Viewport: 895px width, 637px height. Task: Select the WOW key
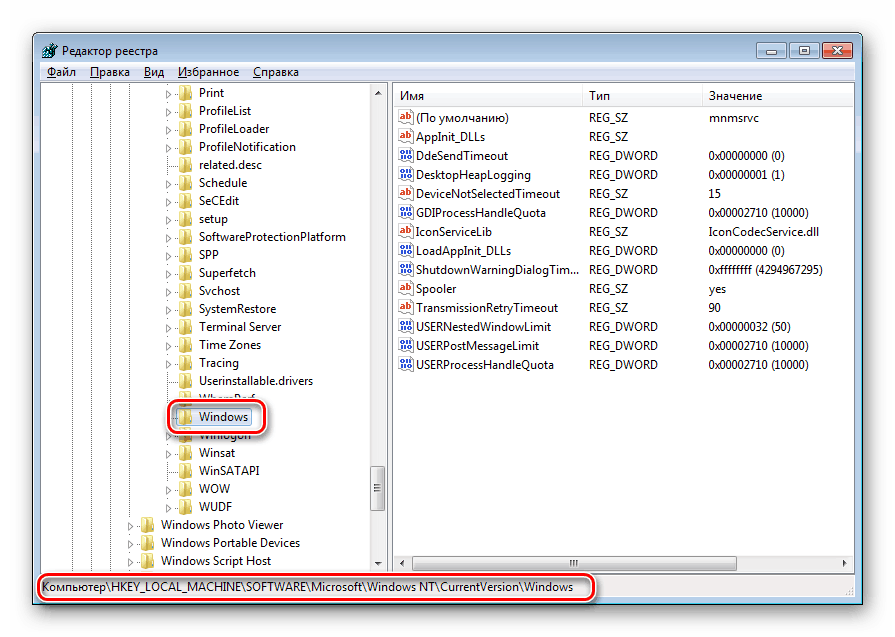pos(214,489)
